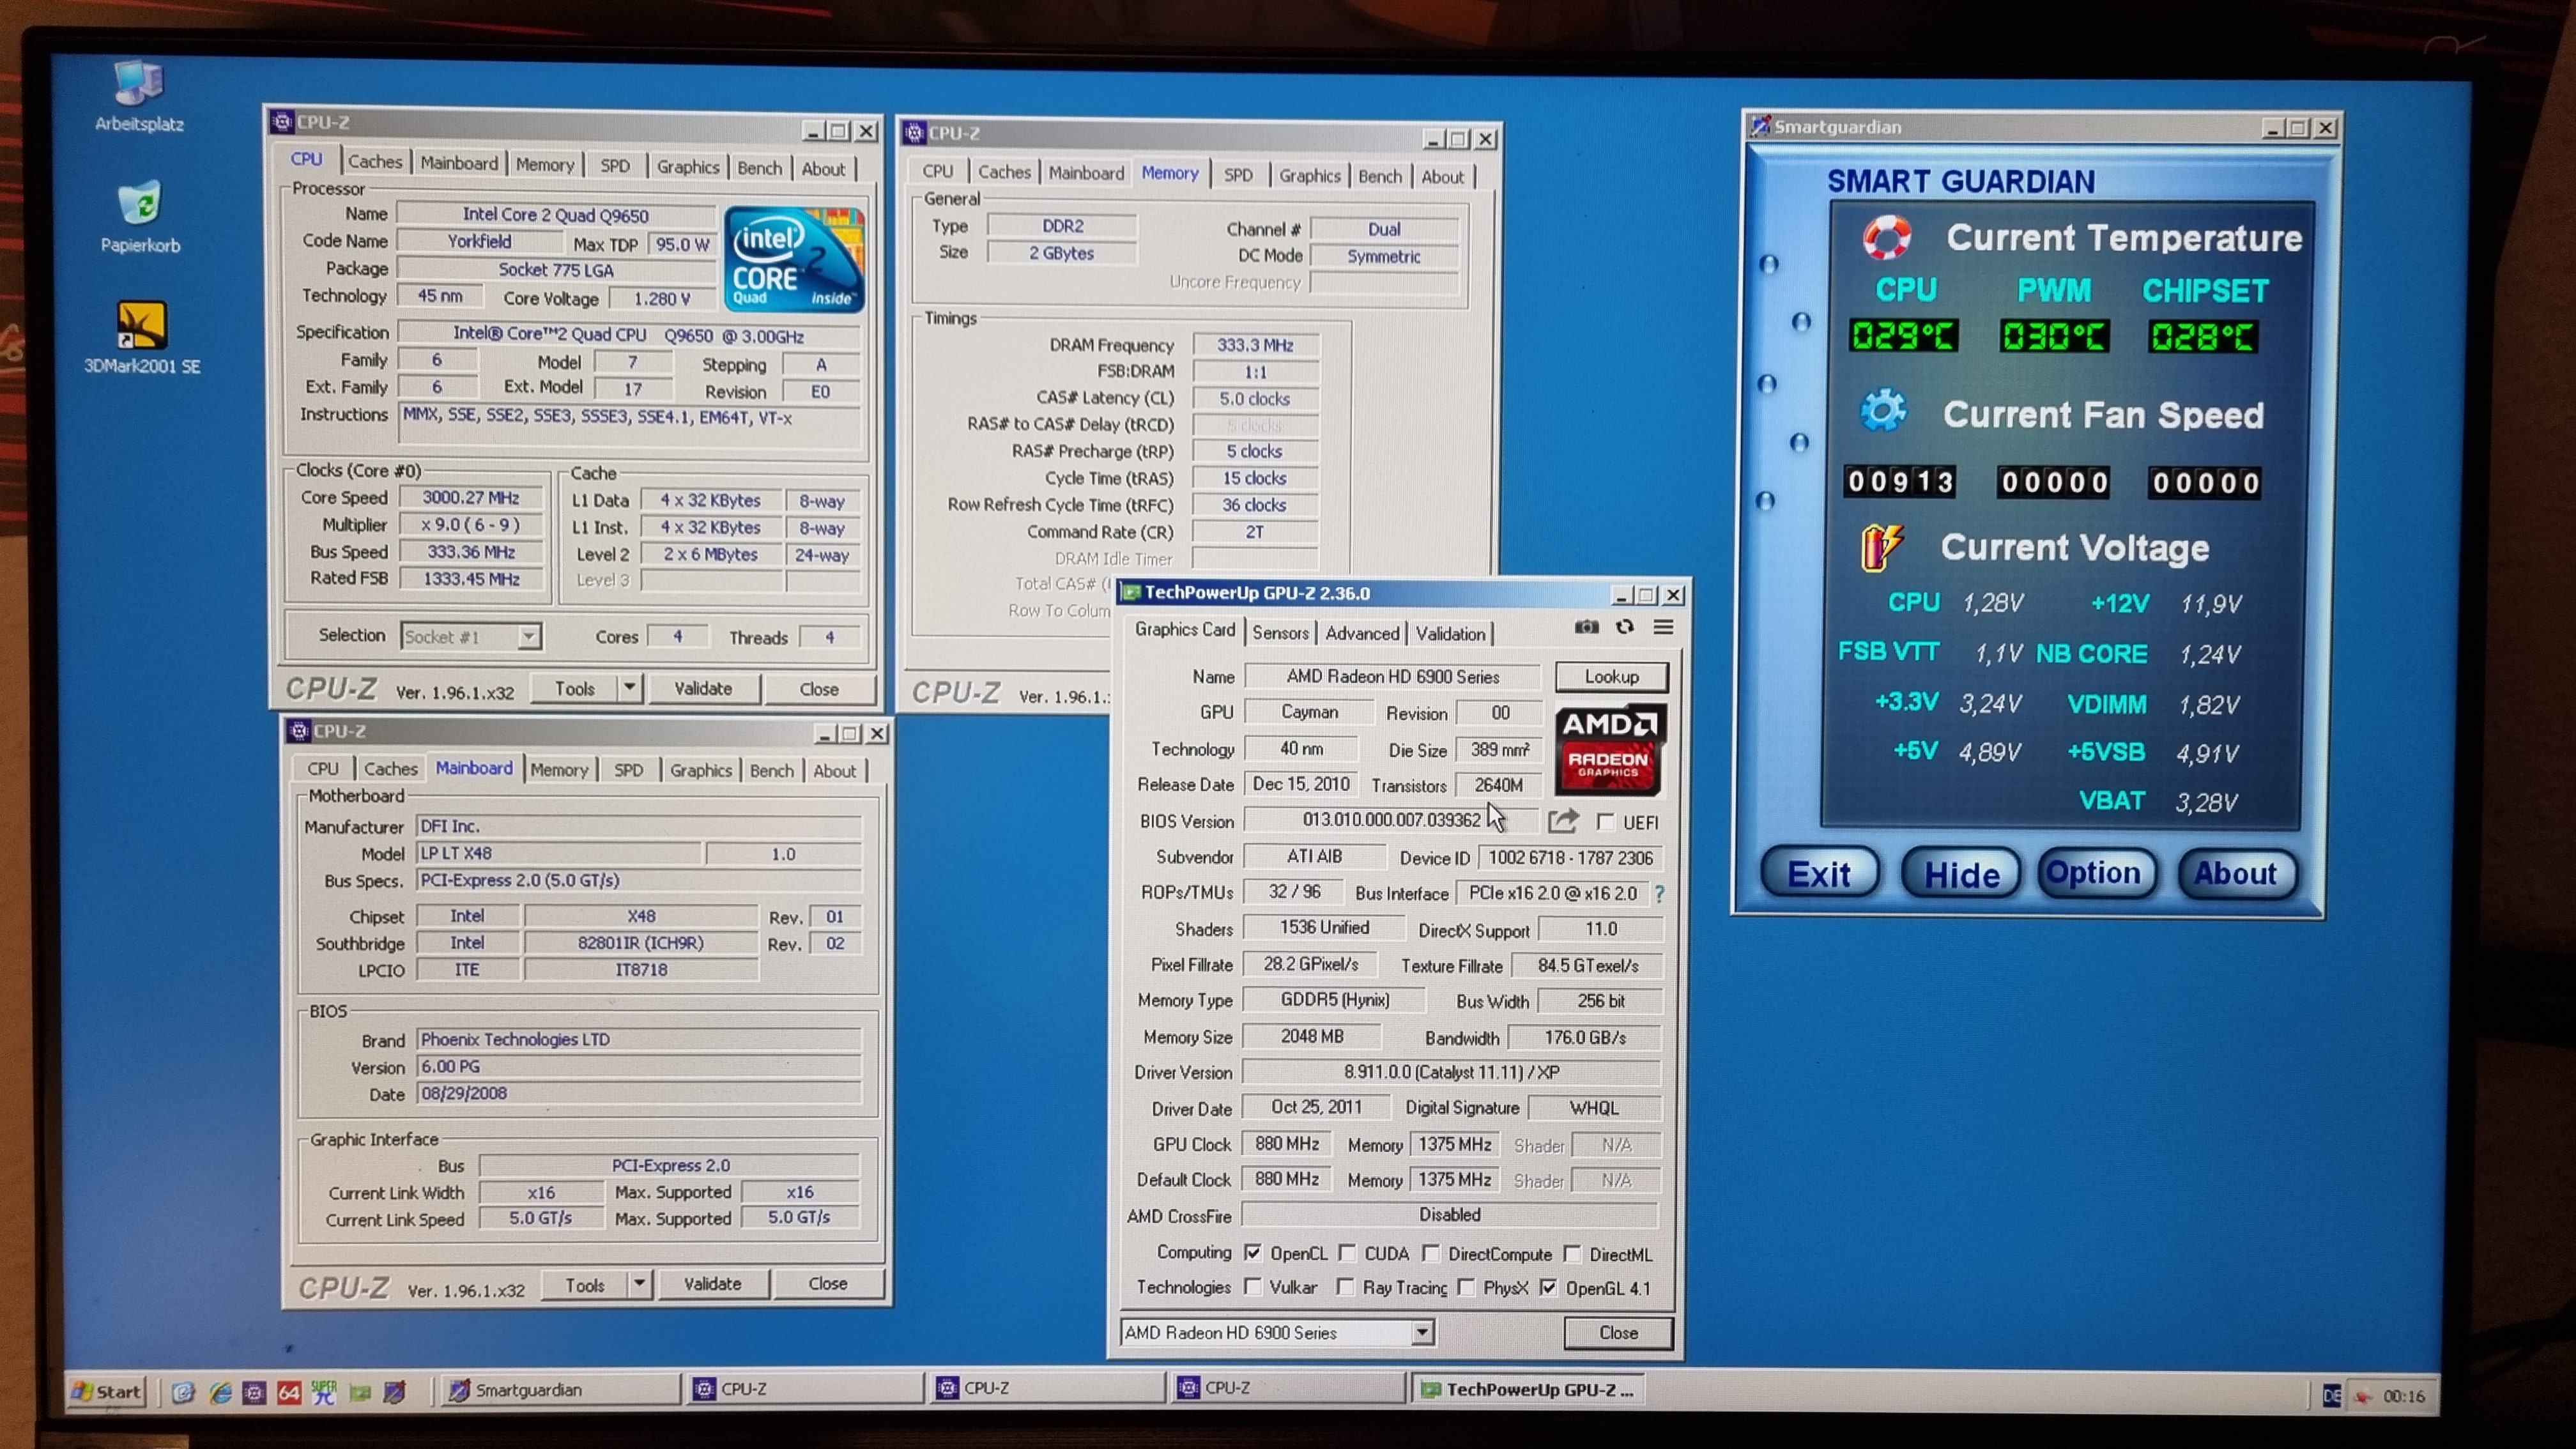Image resolution: width=2576 pixels, height=1449 pixels.
Task: Click the CPU fan speed 00913 readout
Action: 1900,482
